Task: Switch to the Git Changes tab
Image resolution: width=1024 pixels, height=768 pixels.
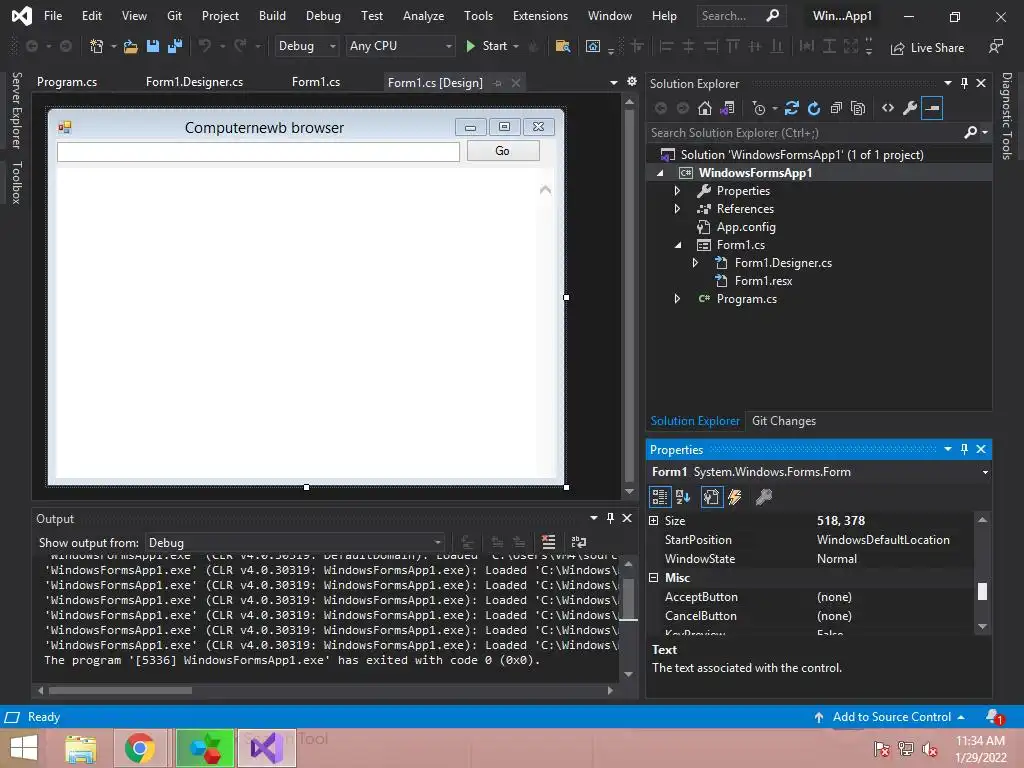Action: pos(784,421)
